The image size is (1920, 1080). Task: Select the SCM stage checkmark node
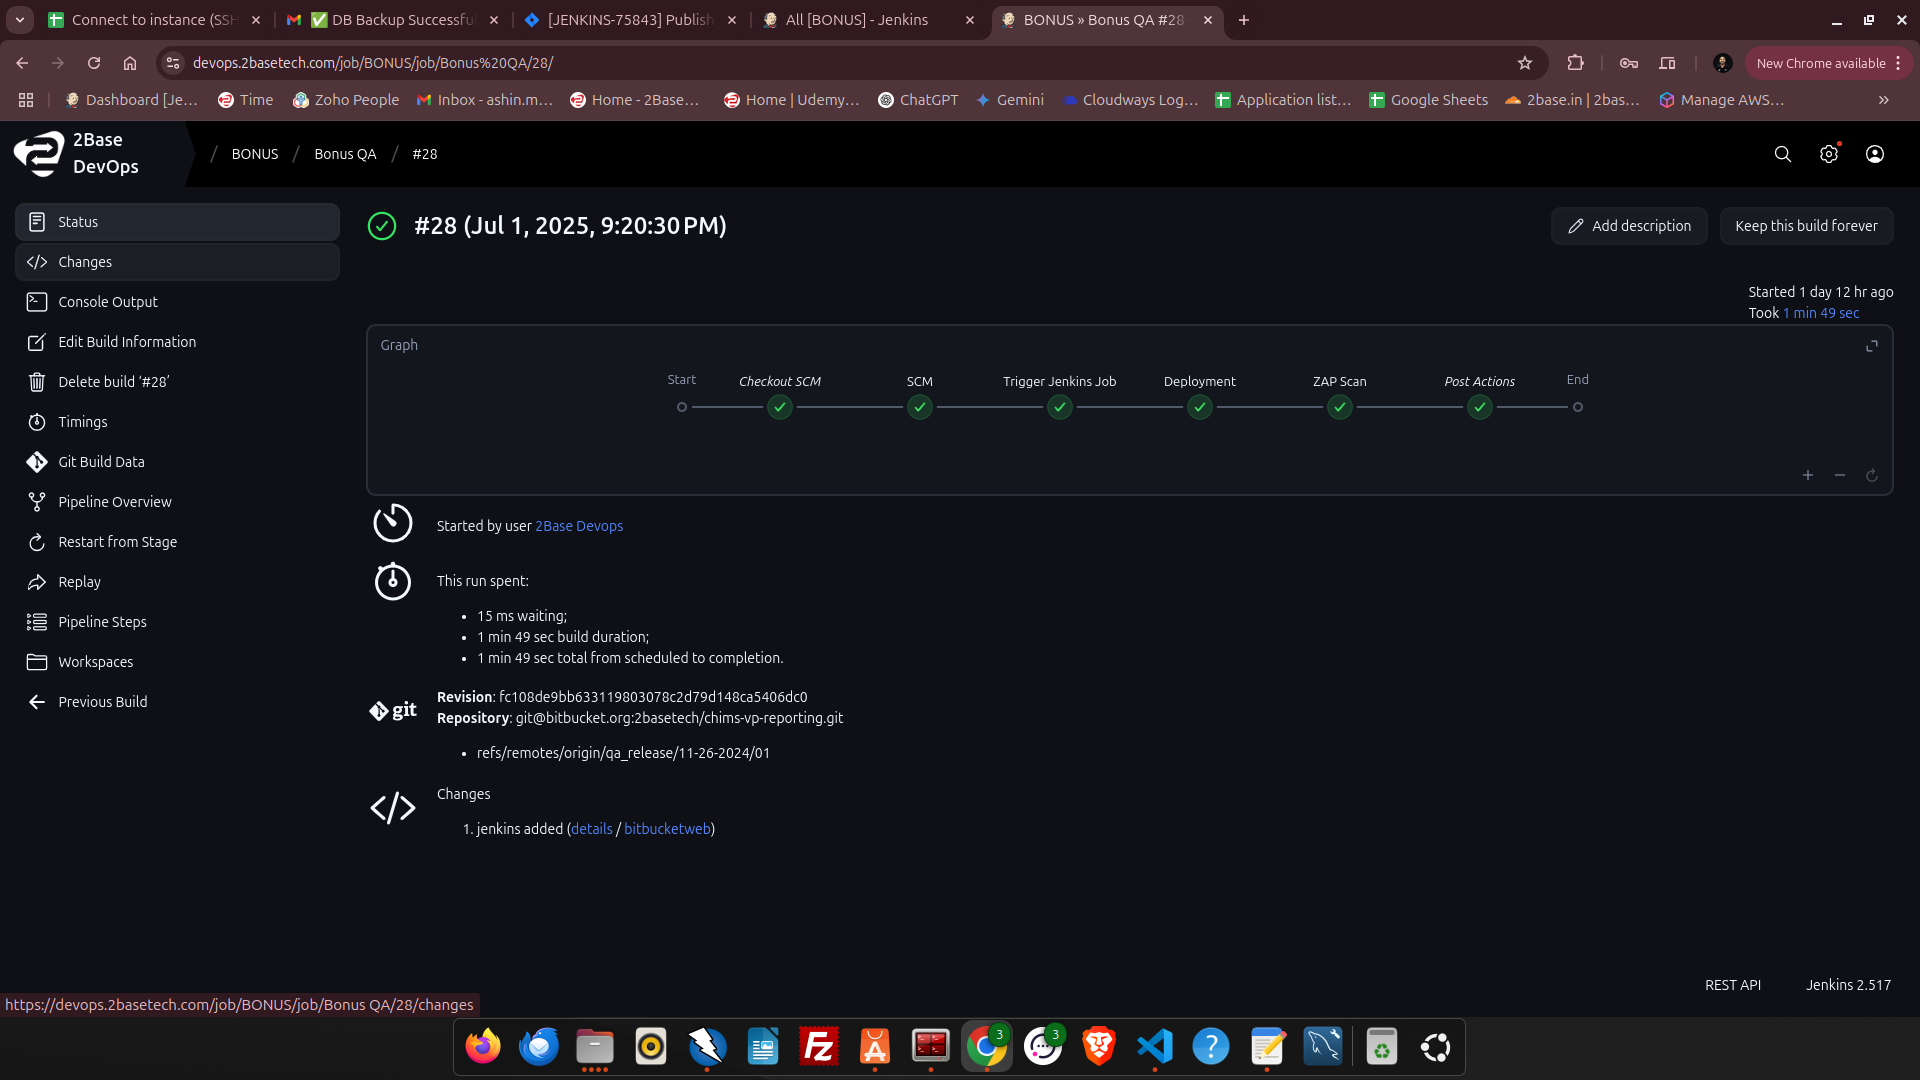(920, 407)
